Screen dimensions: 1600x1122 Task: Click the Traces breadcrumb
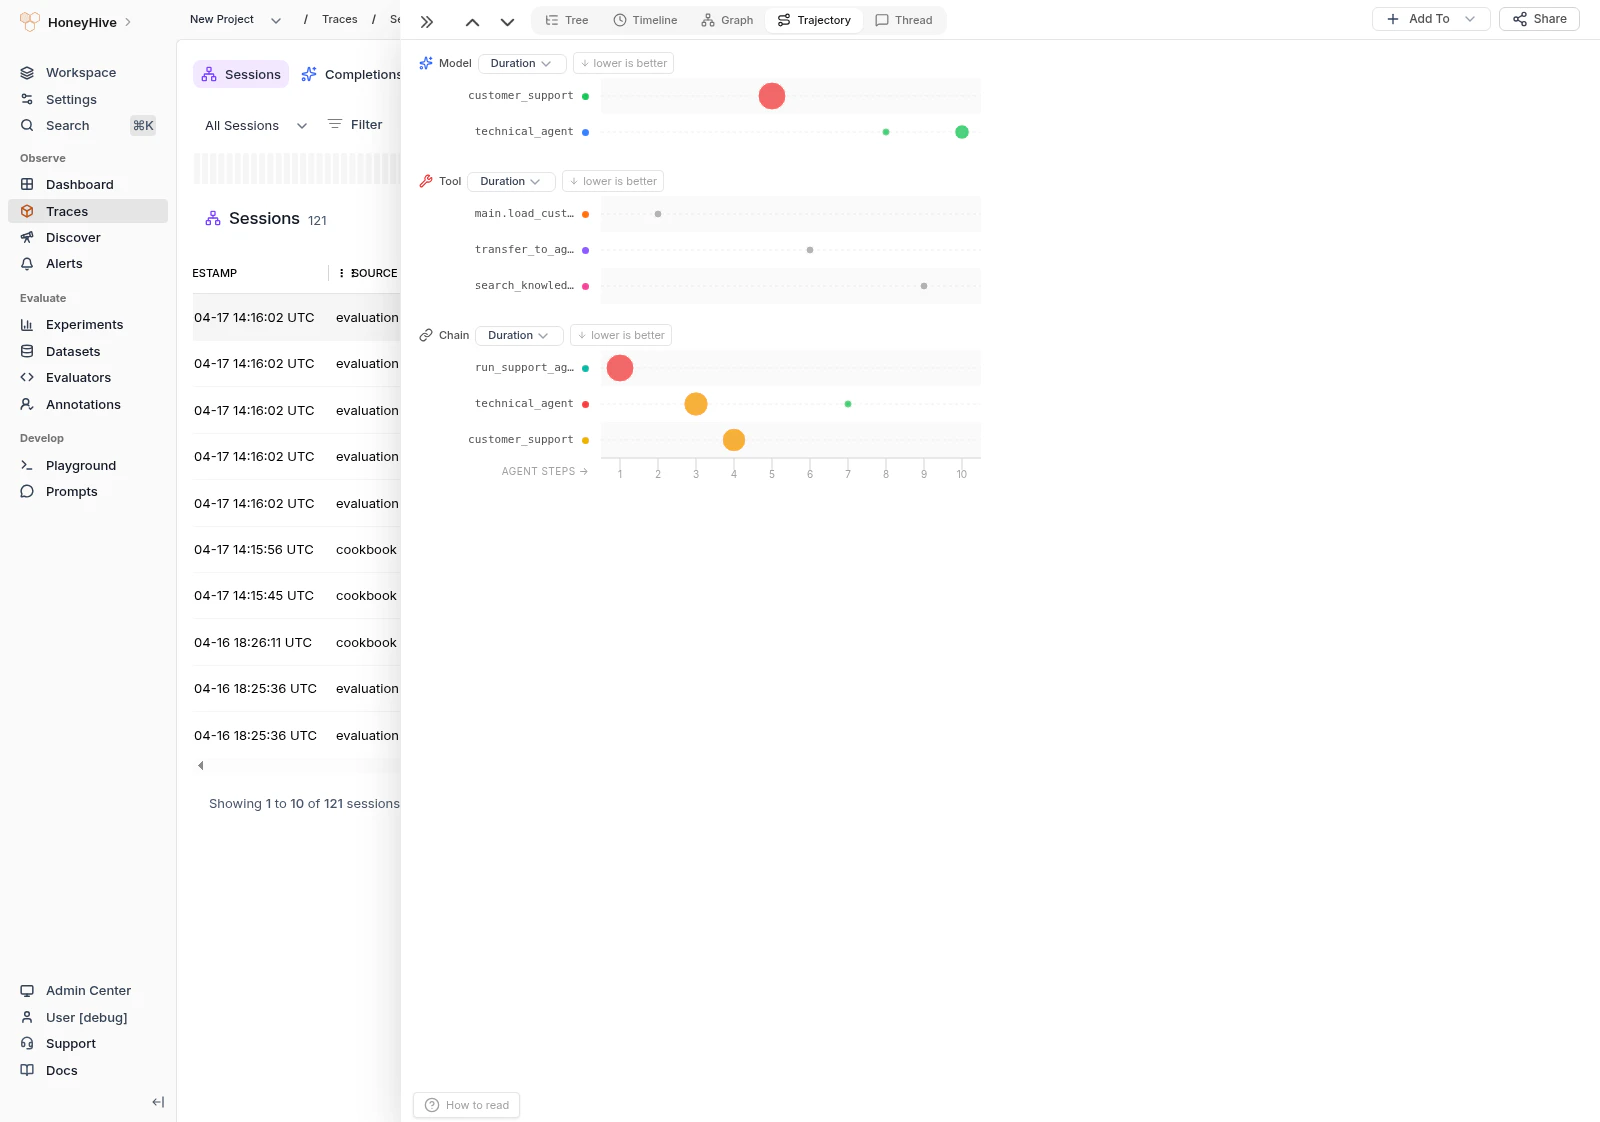339,19
